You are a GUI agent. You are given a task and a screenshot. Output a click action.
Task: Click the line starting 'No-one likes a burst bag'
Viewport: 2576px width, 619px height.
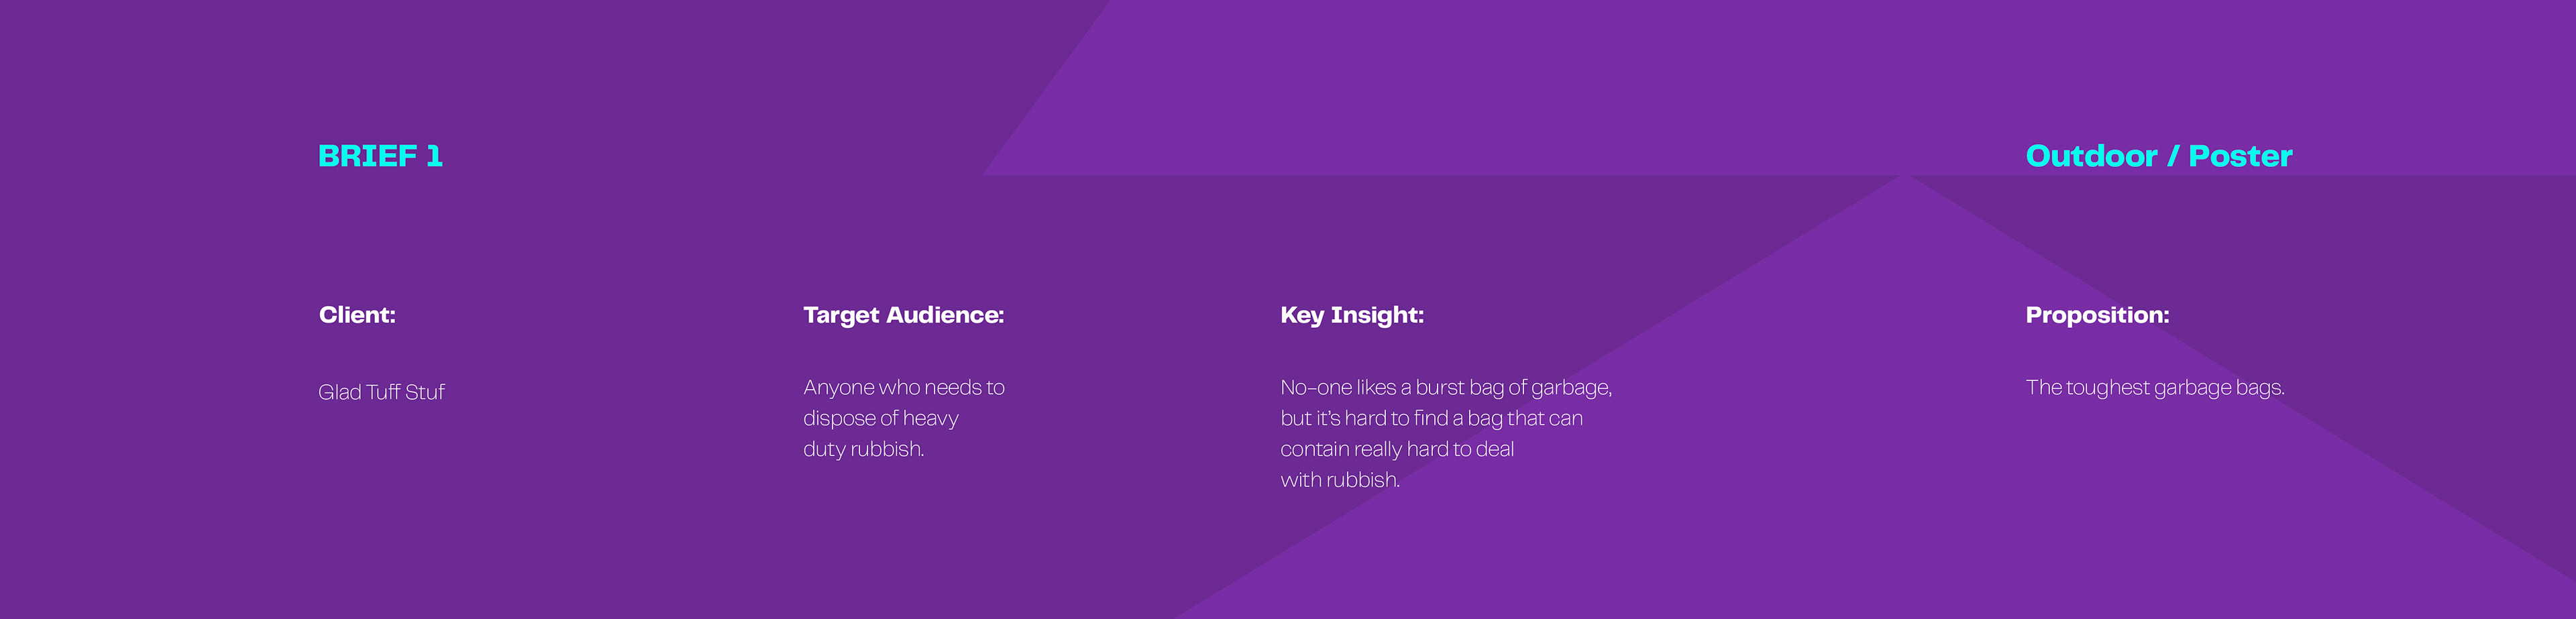(1445, 388)
